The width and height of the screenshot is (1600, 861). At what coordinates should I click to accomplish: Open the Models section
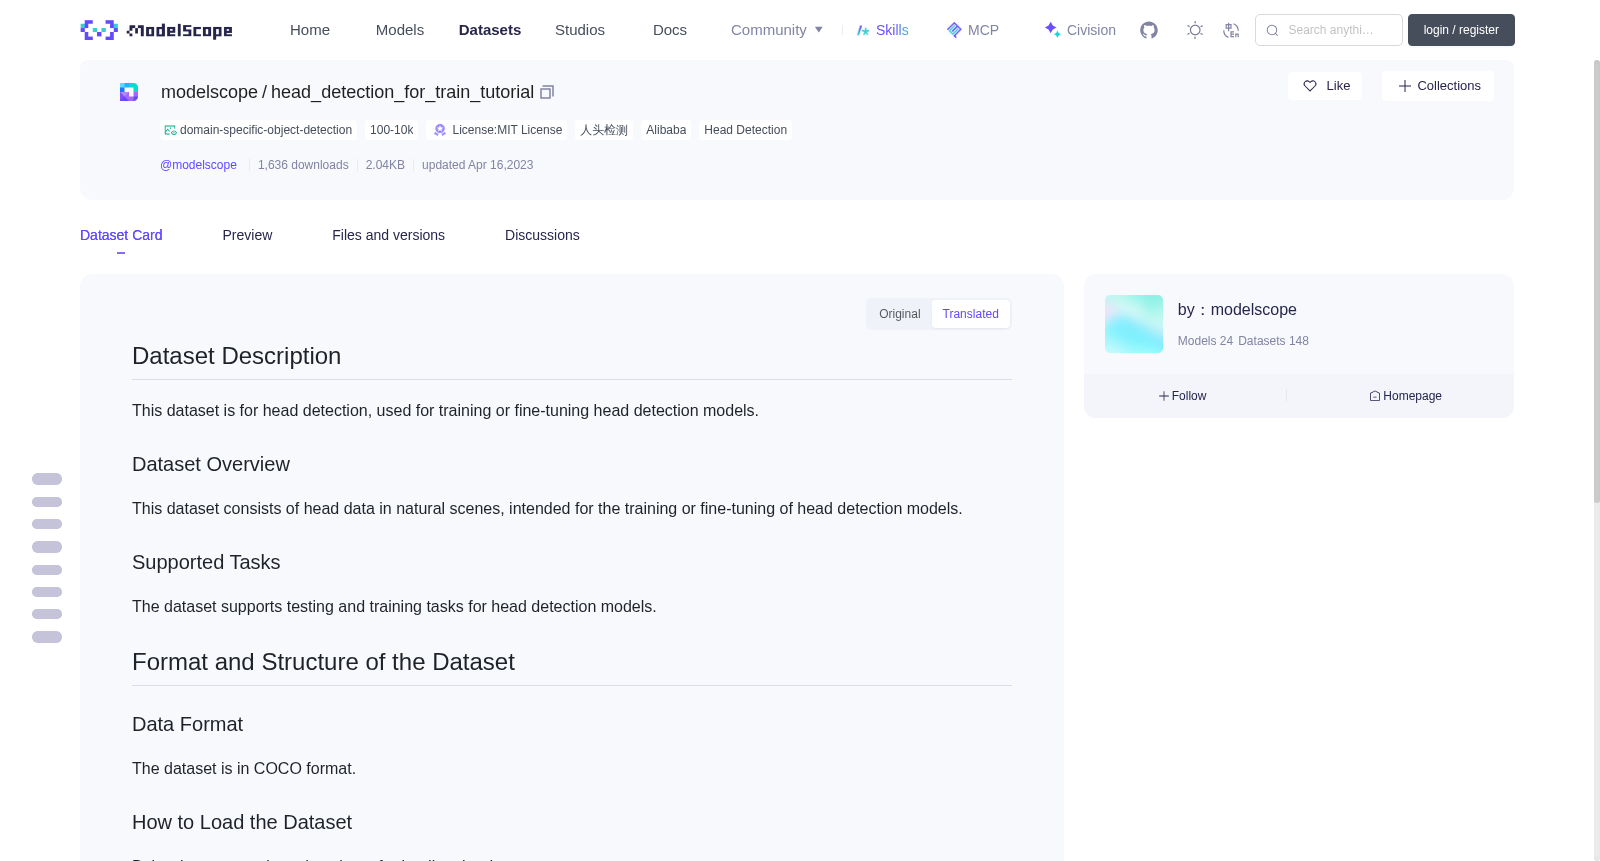coord(400,30)
